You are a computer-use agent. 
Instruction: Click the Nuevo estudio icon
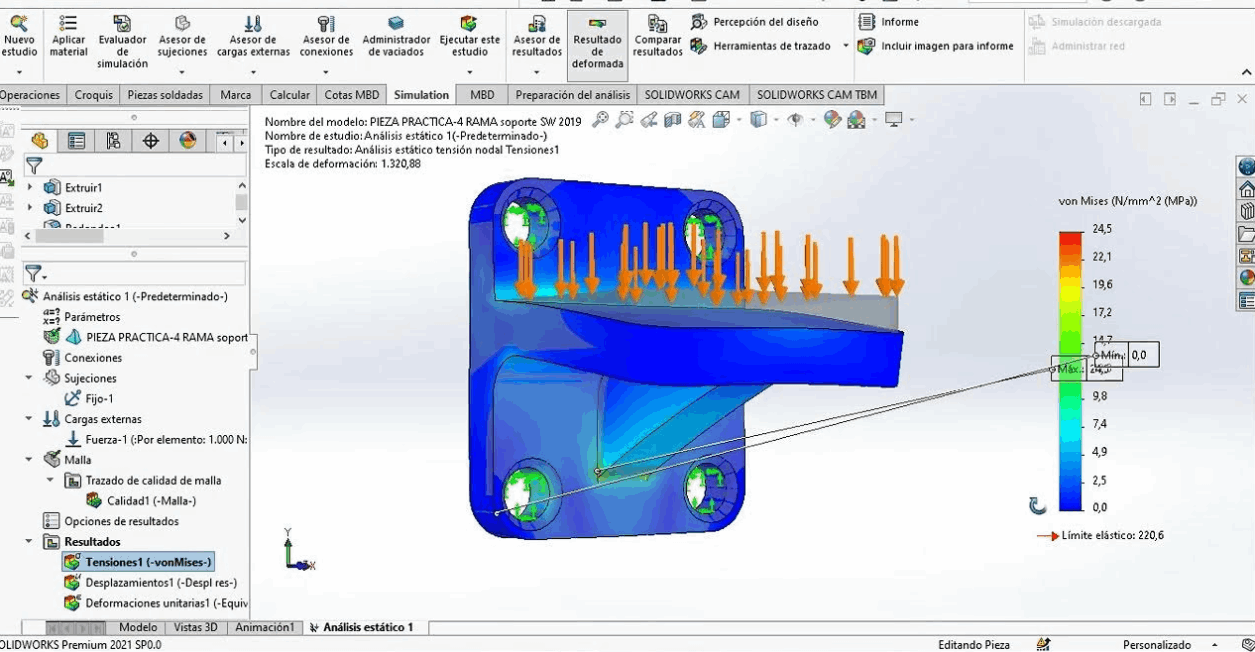pos(19,24)
